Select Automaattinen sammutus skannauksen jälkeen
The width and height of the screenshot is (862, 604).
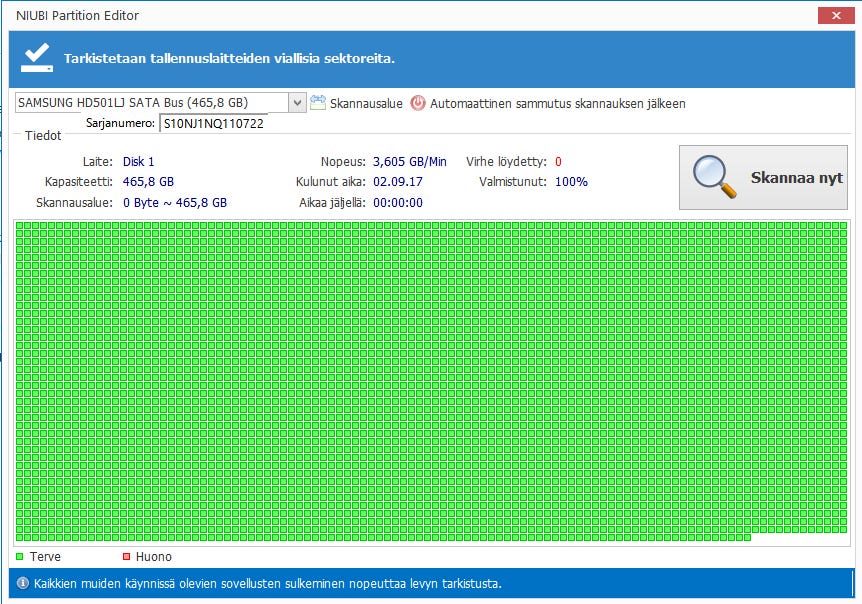click(557, 103)
